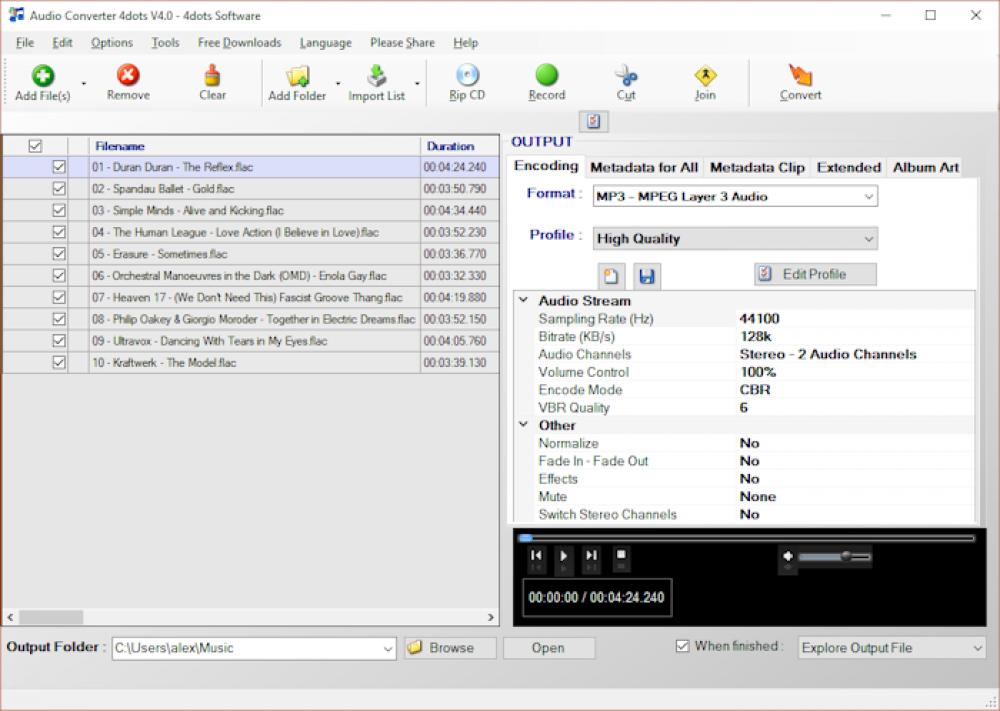Open the Free Downloads menu
The height and width of the screenshot is (711, 1000).
pos(239,43)
